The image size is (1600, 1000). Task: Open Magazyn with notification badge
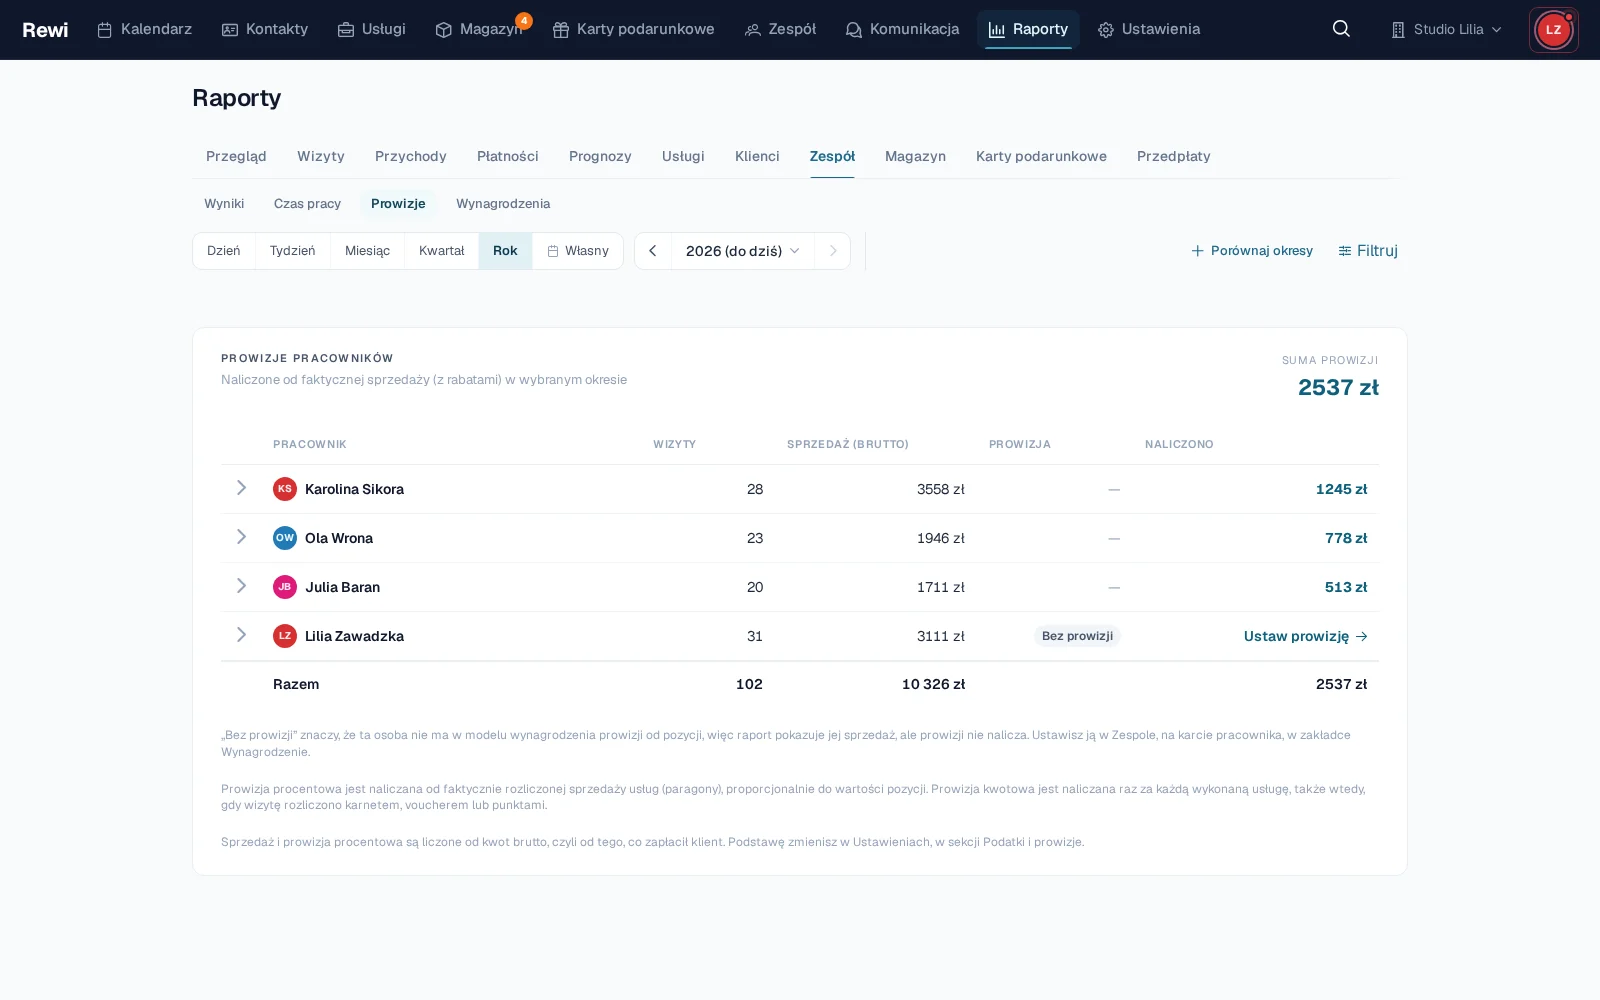click(480, 29)
